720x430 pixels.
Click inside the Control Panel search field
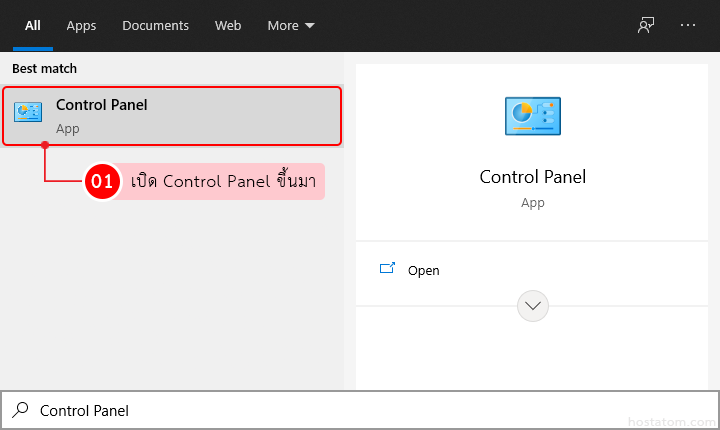coord(300,410)
